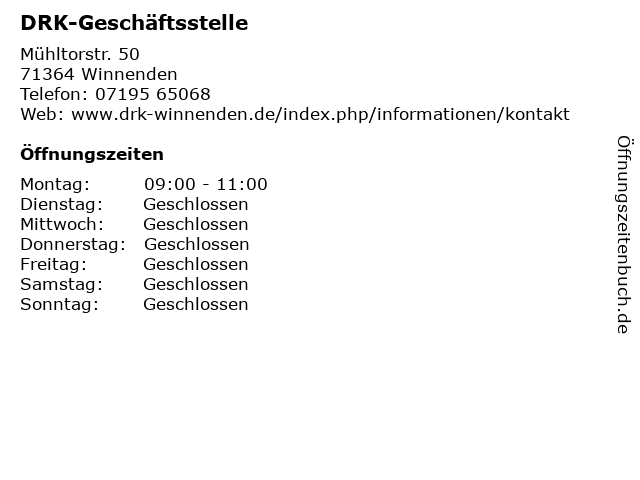Open the www.drk-winnenden.de web address
Screen dimensions: 640x480
tap(320, 114)
